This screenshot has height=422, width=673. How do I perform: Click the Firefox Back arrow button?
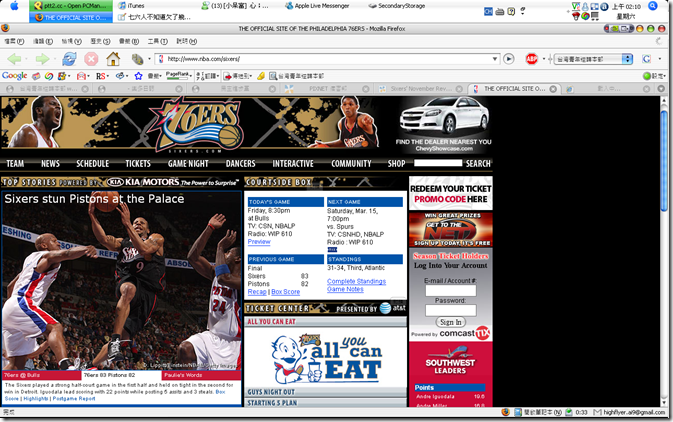[15, 59]
